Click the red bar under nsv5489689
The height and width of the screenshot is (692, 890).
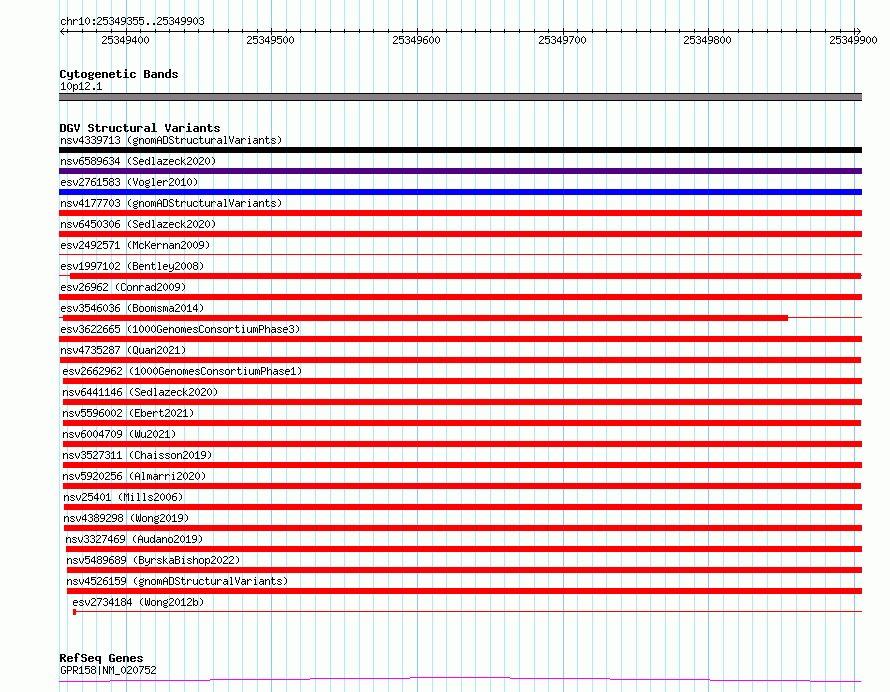464,570
